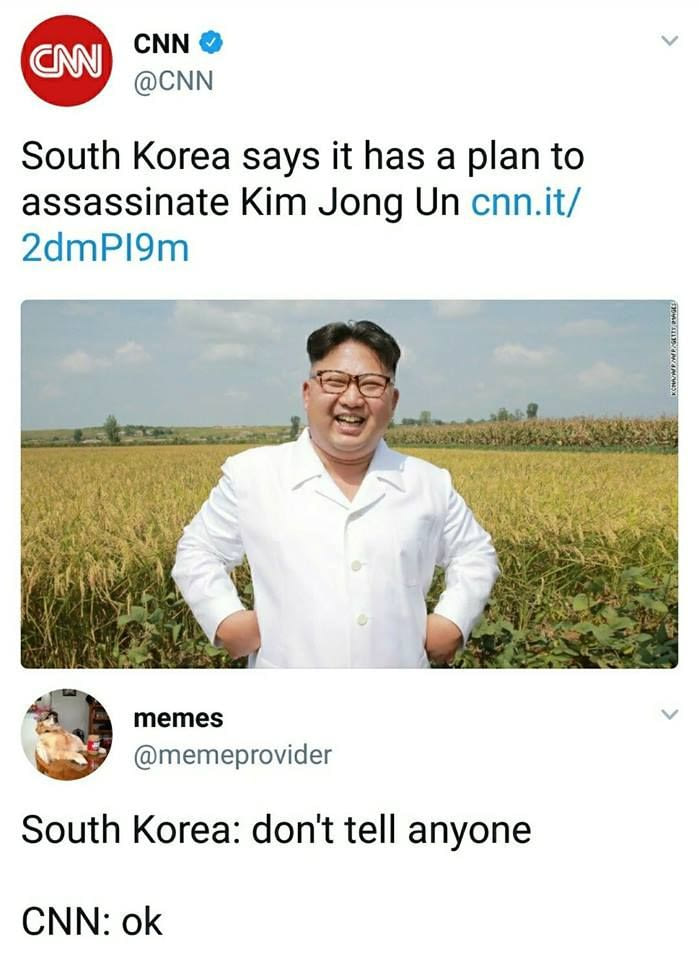This screenshot has width=699, height=960.
Task: Open the memes display name profile
Action: (x=178, y=718)
